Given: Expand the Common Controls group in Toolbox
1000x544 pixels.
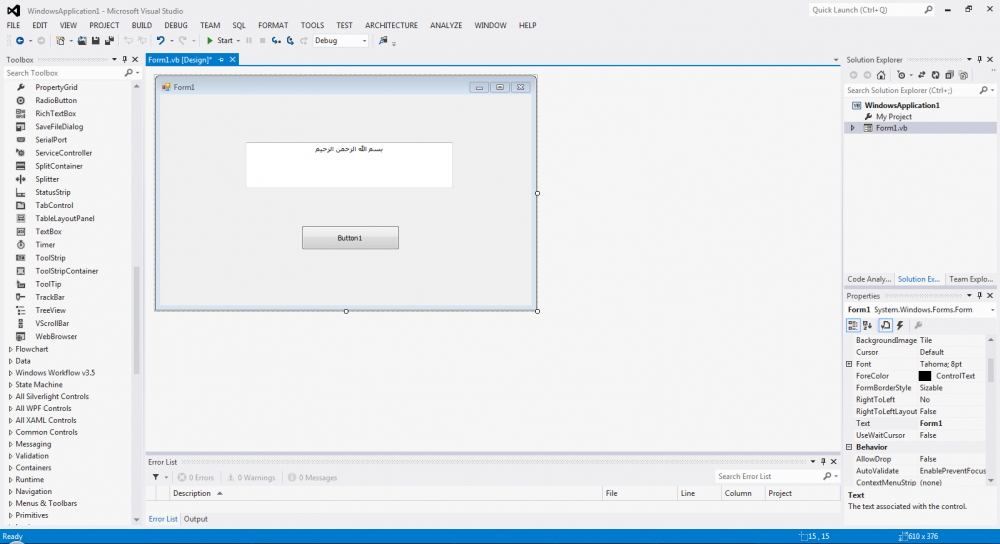Looking at the screenshot, I should coord(11,432).
